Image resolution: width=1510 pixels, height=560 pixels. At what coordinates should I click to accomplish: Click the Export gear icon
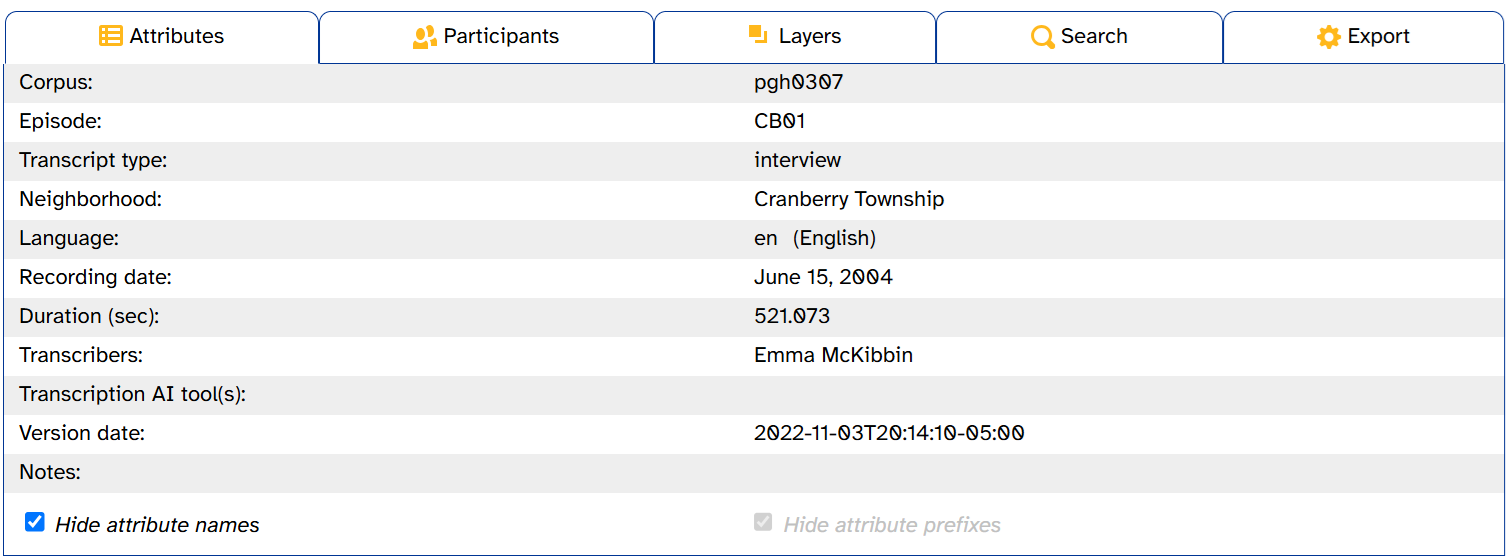(x=1329, y=37)
